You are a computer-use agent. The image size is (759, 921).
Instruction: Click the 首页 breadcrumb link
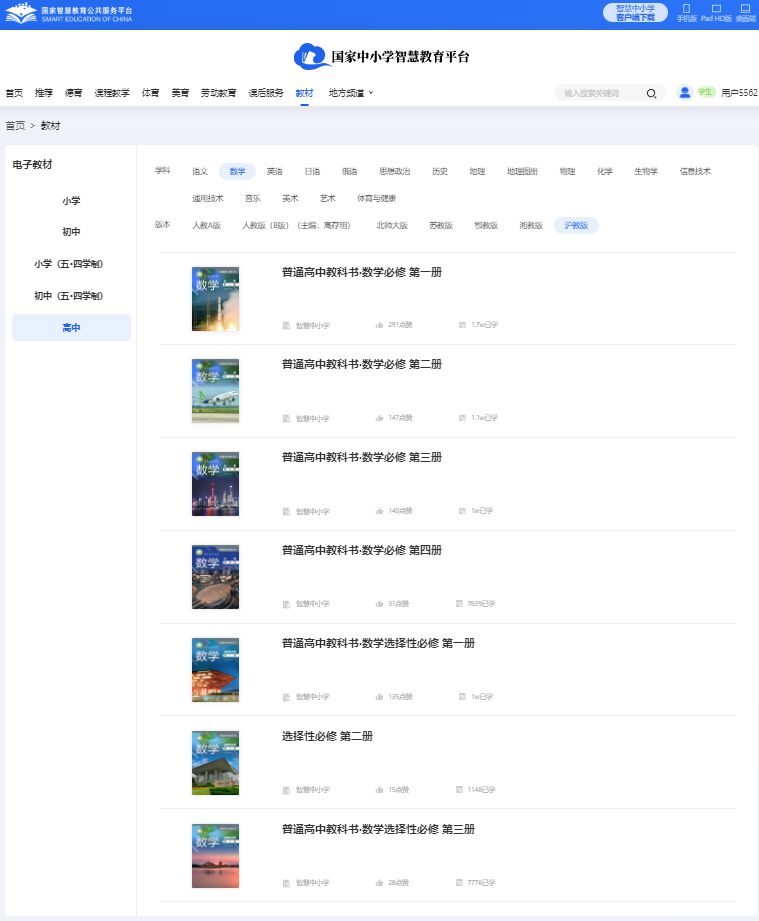(x=15, y=126)
